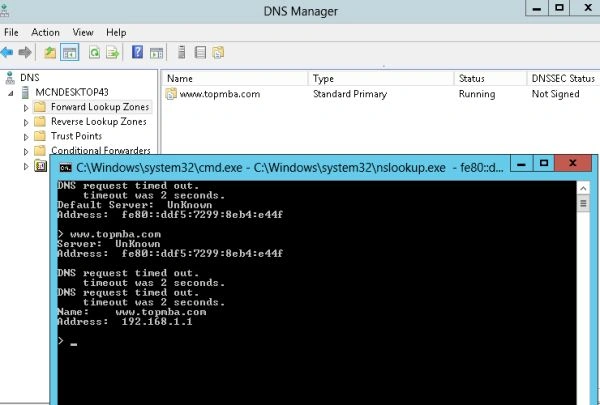Viewport: 600px width, 405px height.
Task: Open the Help menu
Action: coord(116,33)
